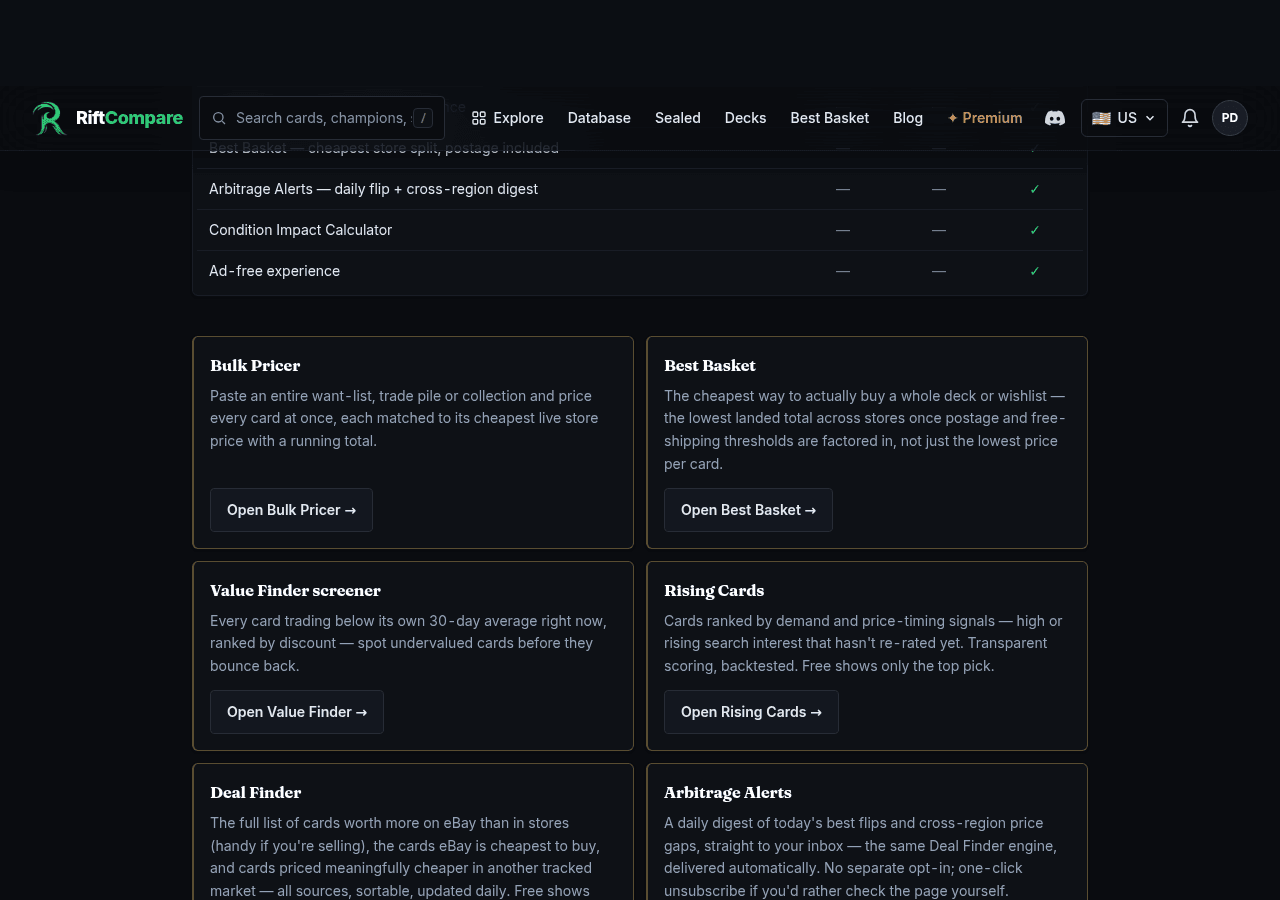
Task: Open the Decks nav item
Action: click(746, 118)
